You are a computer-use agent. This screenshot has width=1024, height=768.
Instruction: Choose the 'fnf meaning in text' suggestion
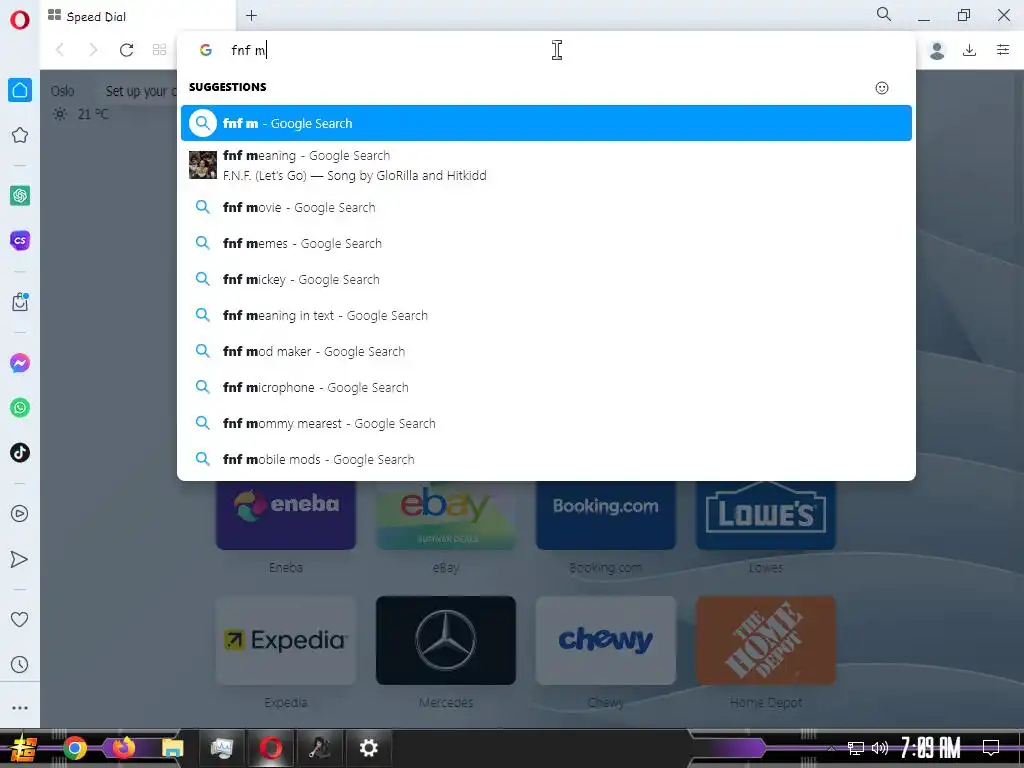tap(546, 315)
